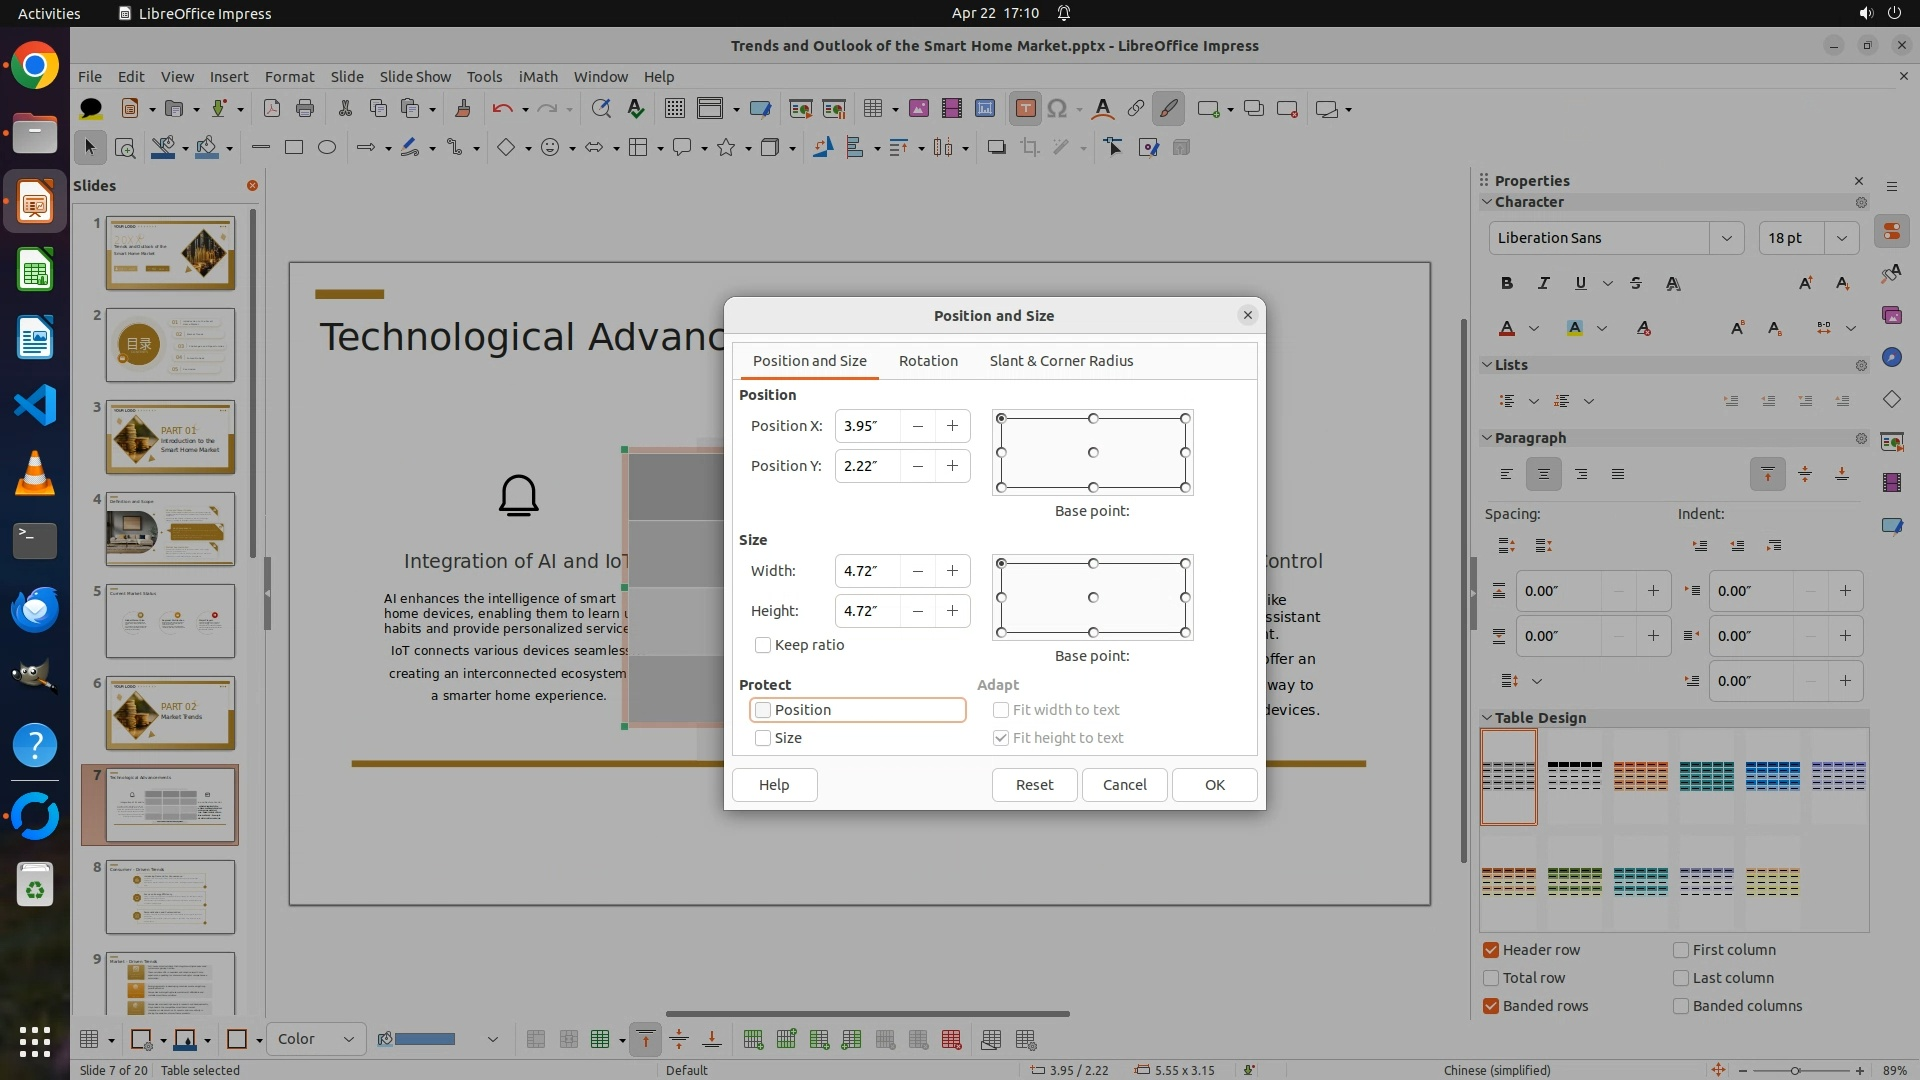Select slide 8 thumbnail

point(170,897)
